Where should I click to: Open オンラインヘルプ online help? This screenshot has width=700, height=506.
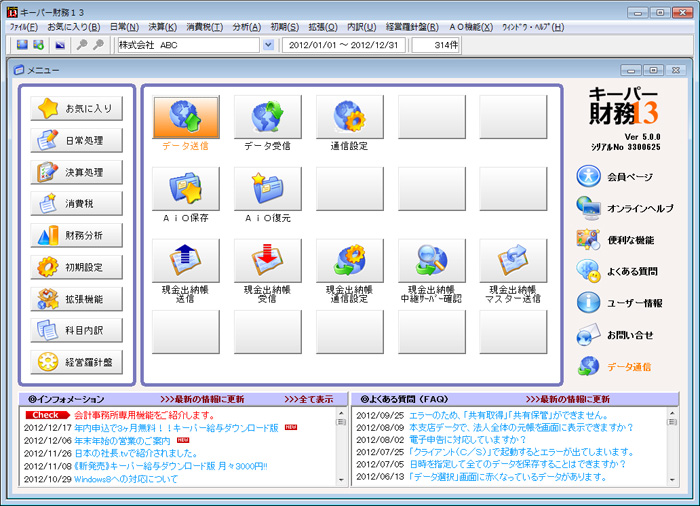click(625, 208)
